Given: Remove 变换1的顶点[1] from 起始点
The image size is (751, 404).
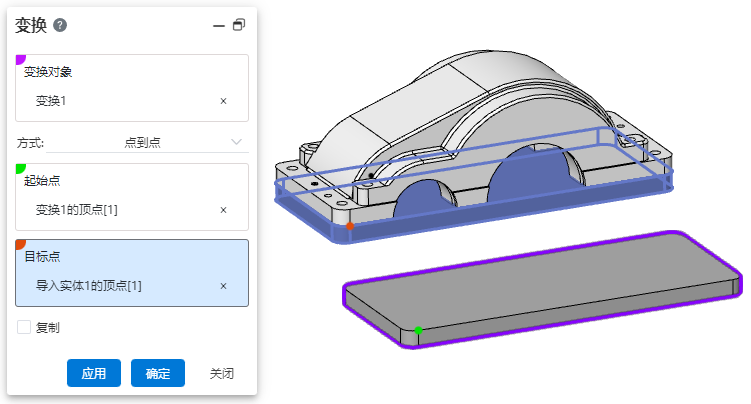Looking at the screenshot, I should pyautogui.click(x=223, y=210).
